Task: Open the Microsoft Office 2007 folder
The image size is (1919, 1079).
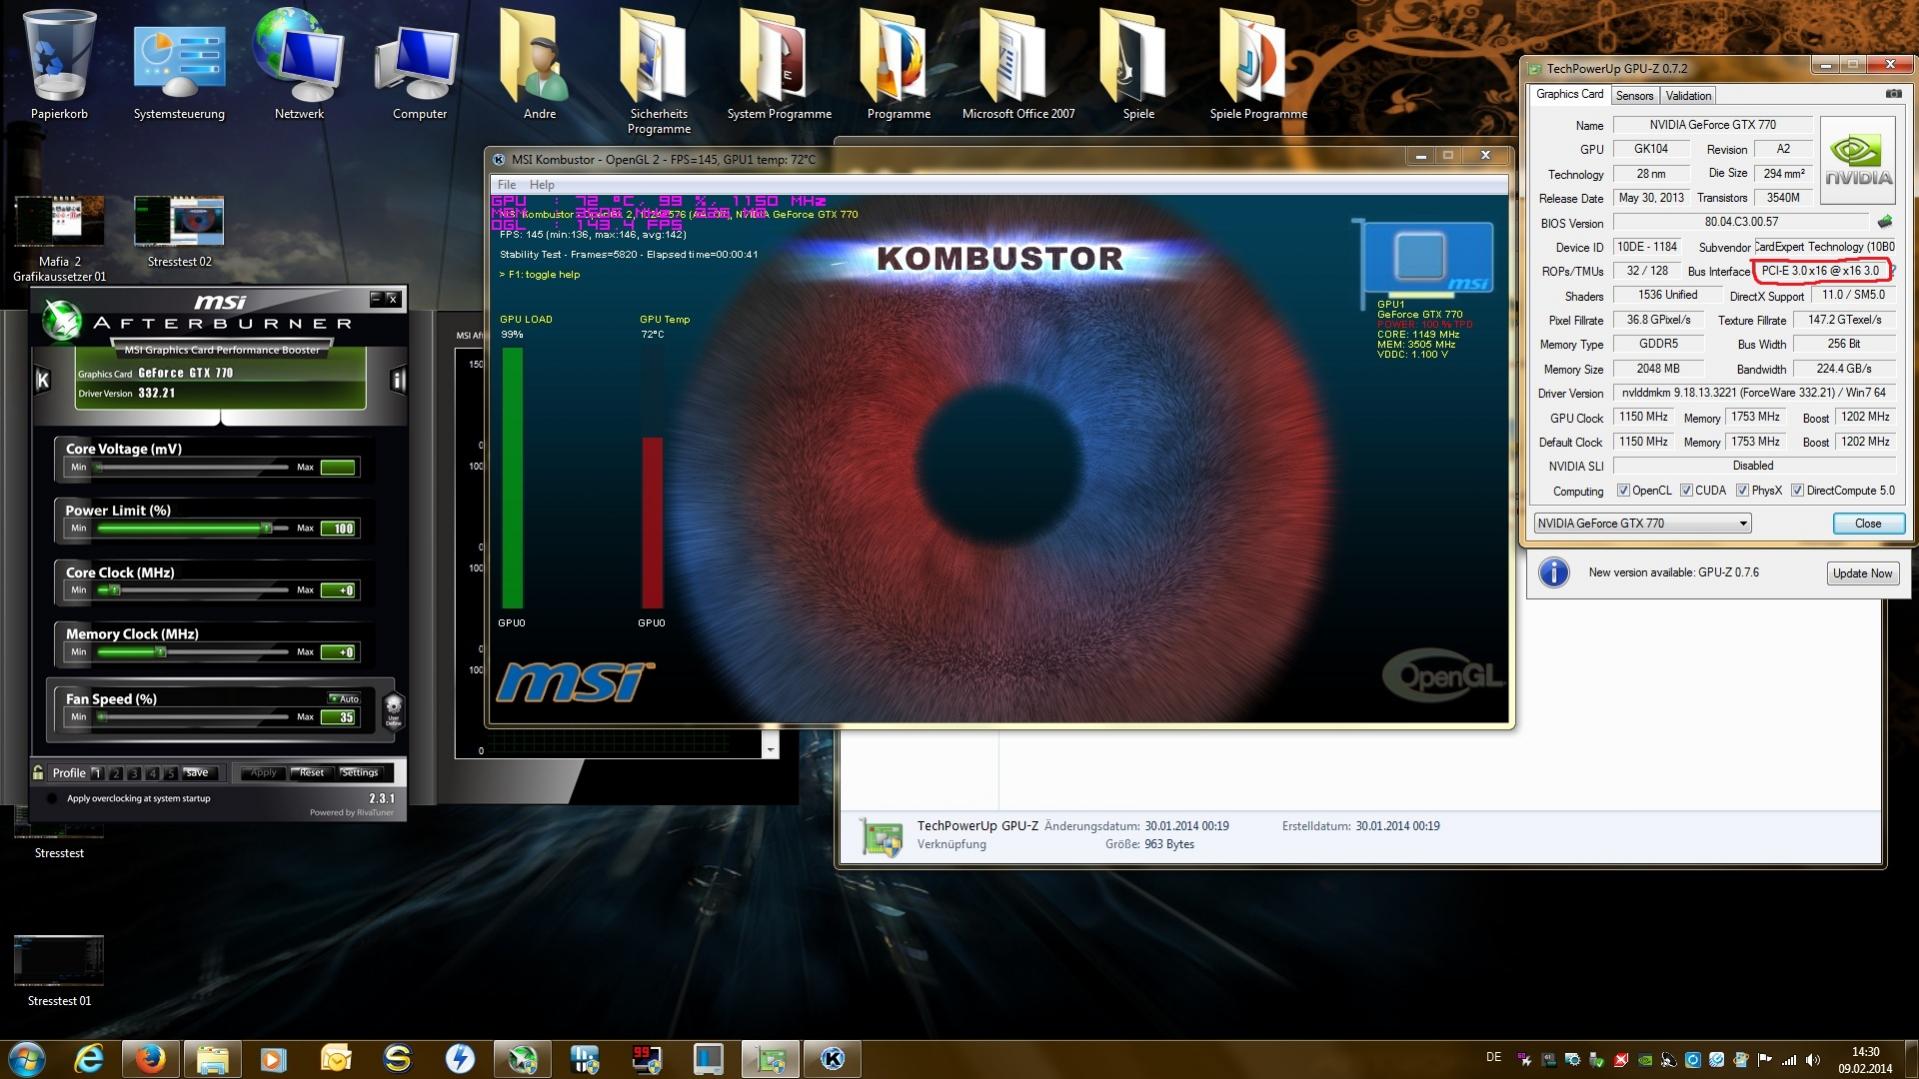Action: 1018,65
